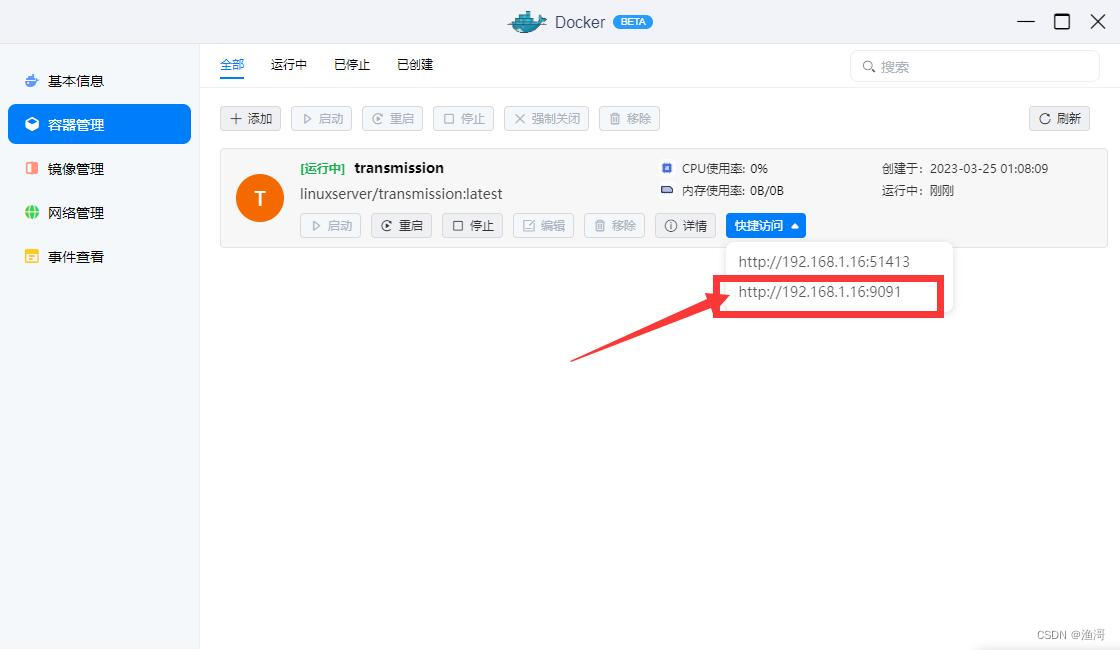Image resolution: width=1120 pixels, height=650 pixels.
Task: Collapse the 快捷访问 dropdown arrow
Action: coord(794,225)
